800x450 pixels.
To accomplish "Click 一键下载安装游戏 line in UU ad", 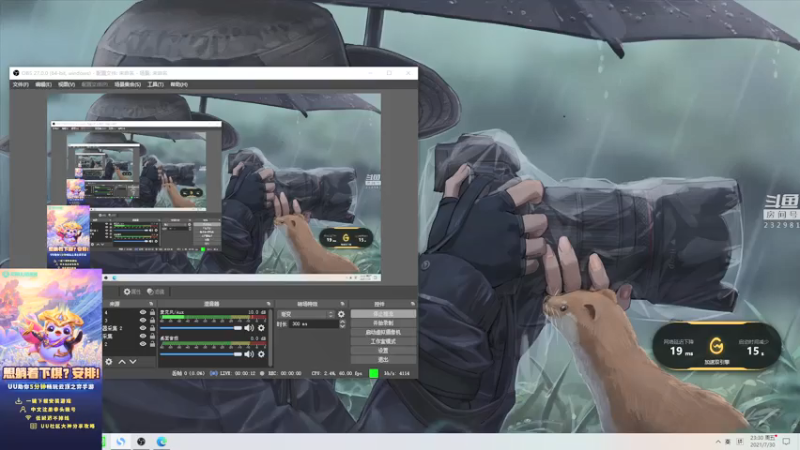I will [44, 401].
